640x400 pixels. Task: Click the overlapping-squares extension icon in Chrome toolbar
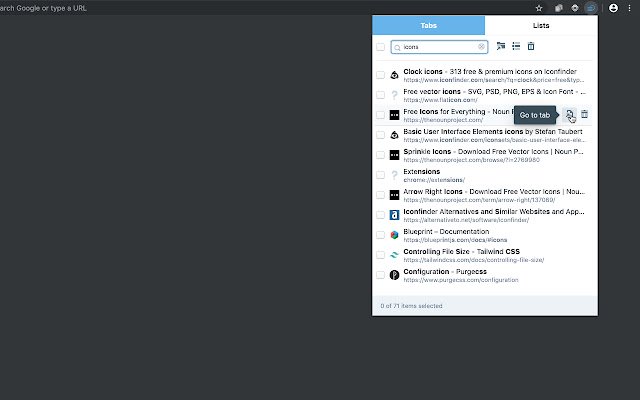tap(558, 8)
